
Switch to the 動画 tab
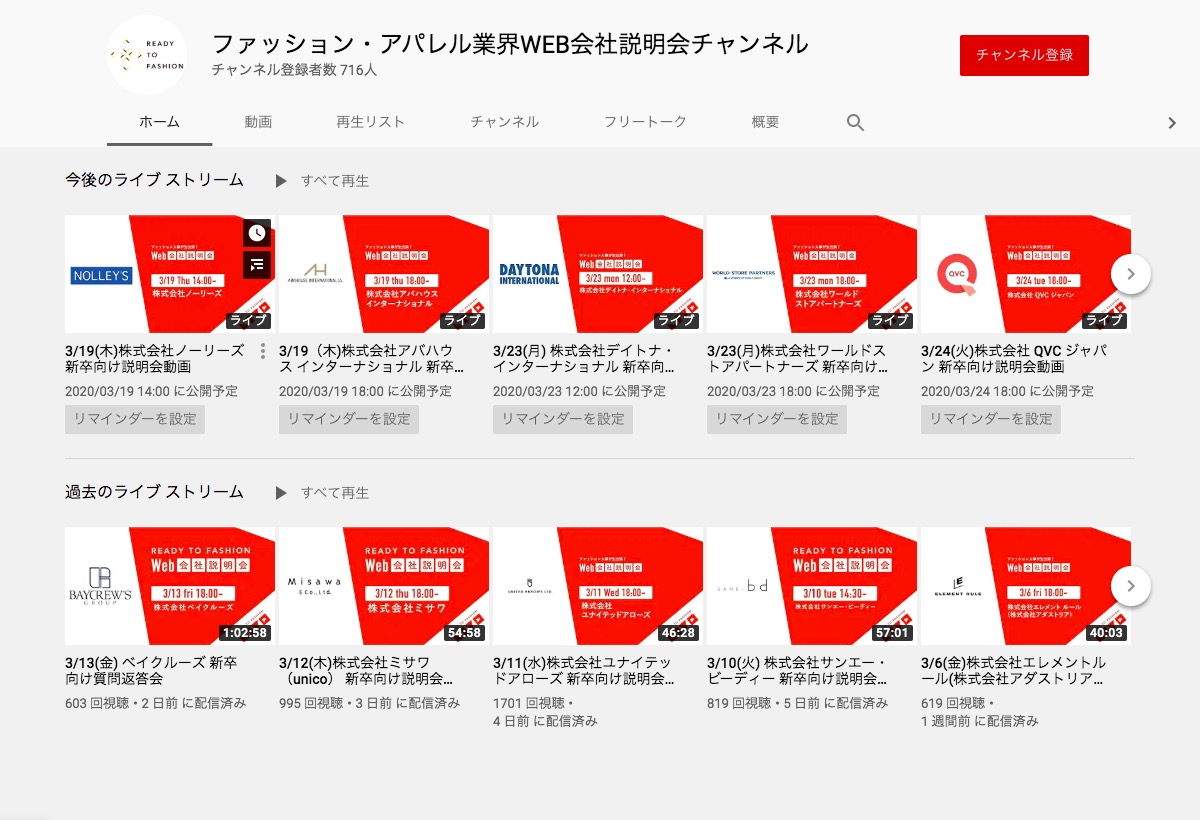pyautogui.click(x=258, y=122)
